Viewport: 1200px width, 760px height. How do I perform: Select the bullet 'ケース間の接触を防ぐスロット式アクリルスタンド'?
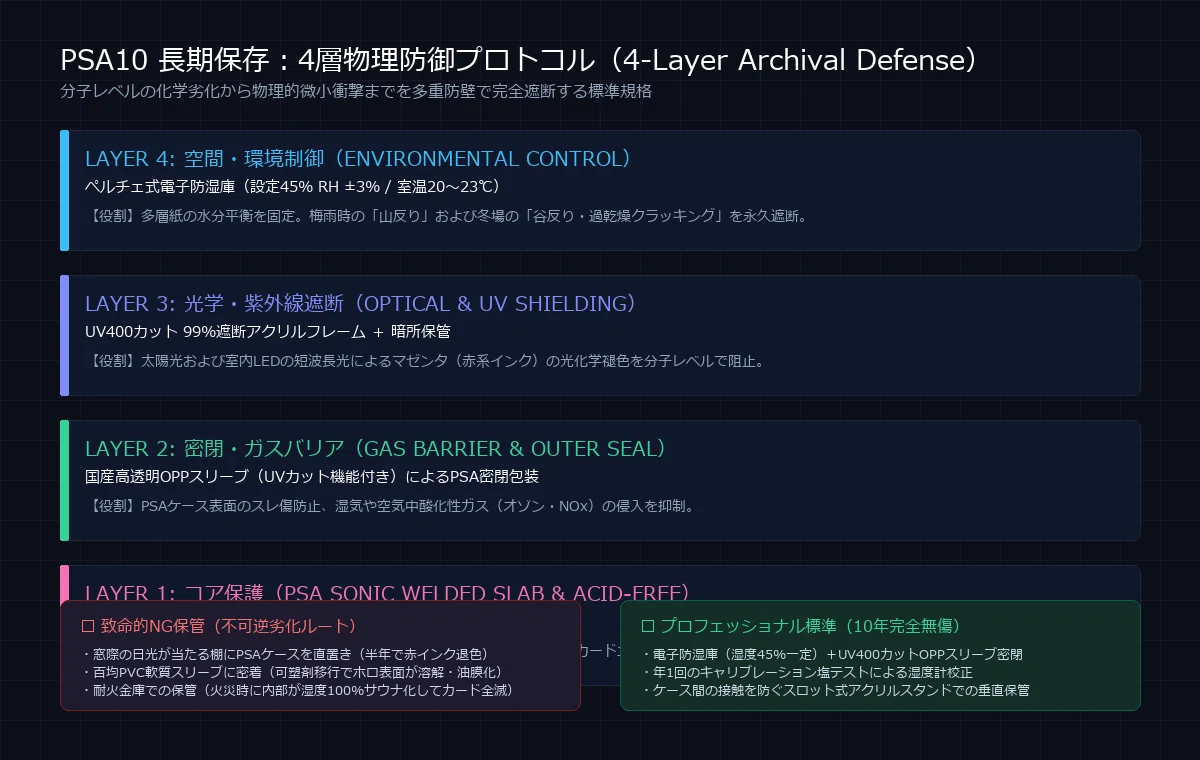(x=836, y=690)
